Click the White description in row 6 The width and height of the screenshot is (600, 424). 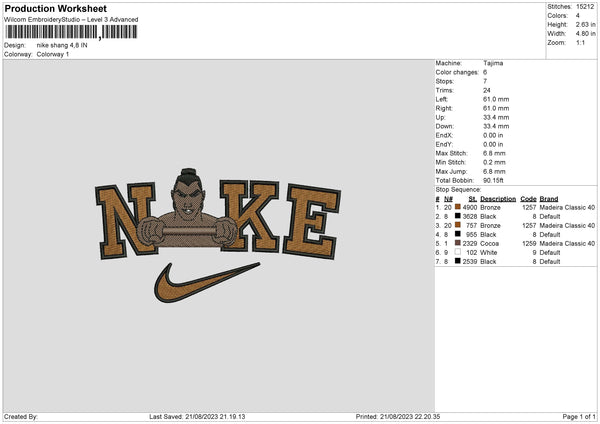point(489,253)
